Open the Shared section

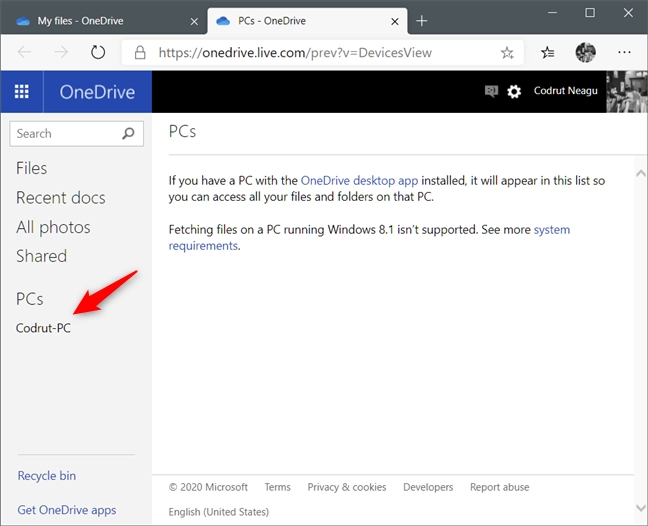tap(41, 256)
